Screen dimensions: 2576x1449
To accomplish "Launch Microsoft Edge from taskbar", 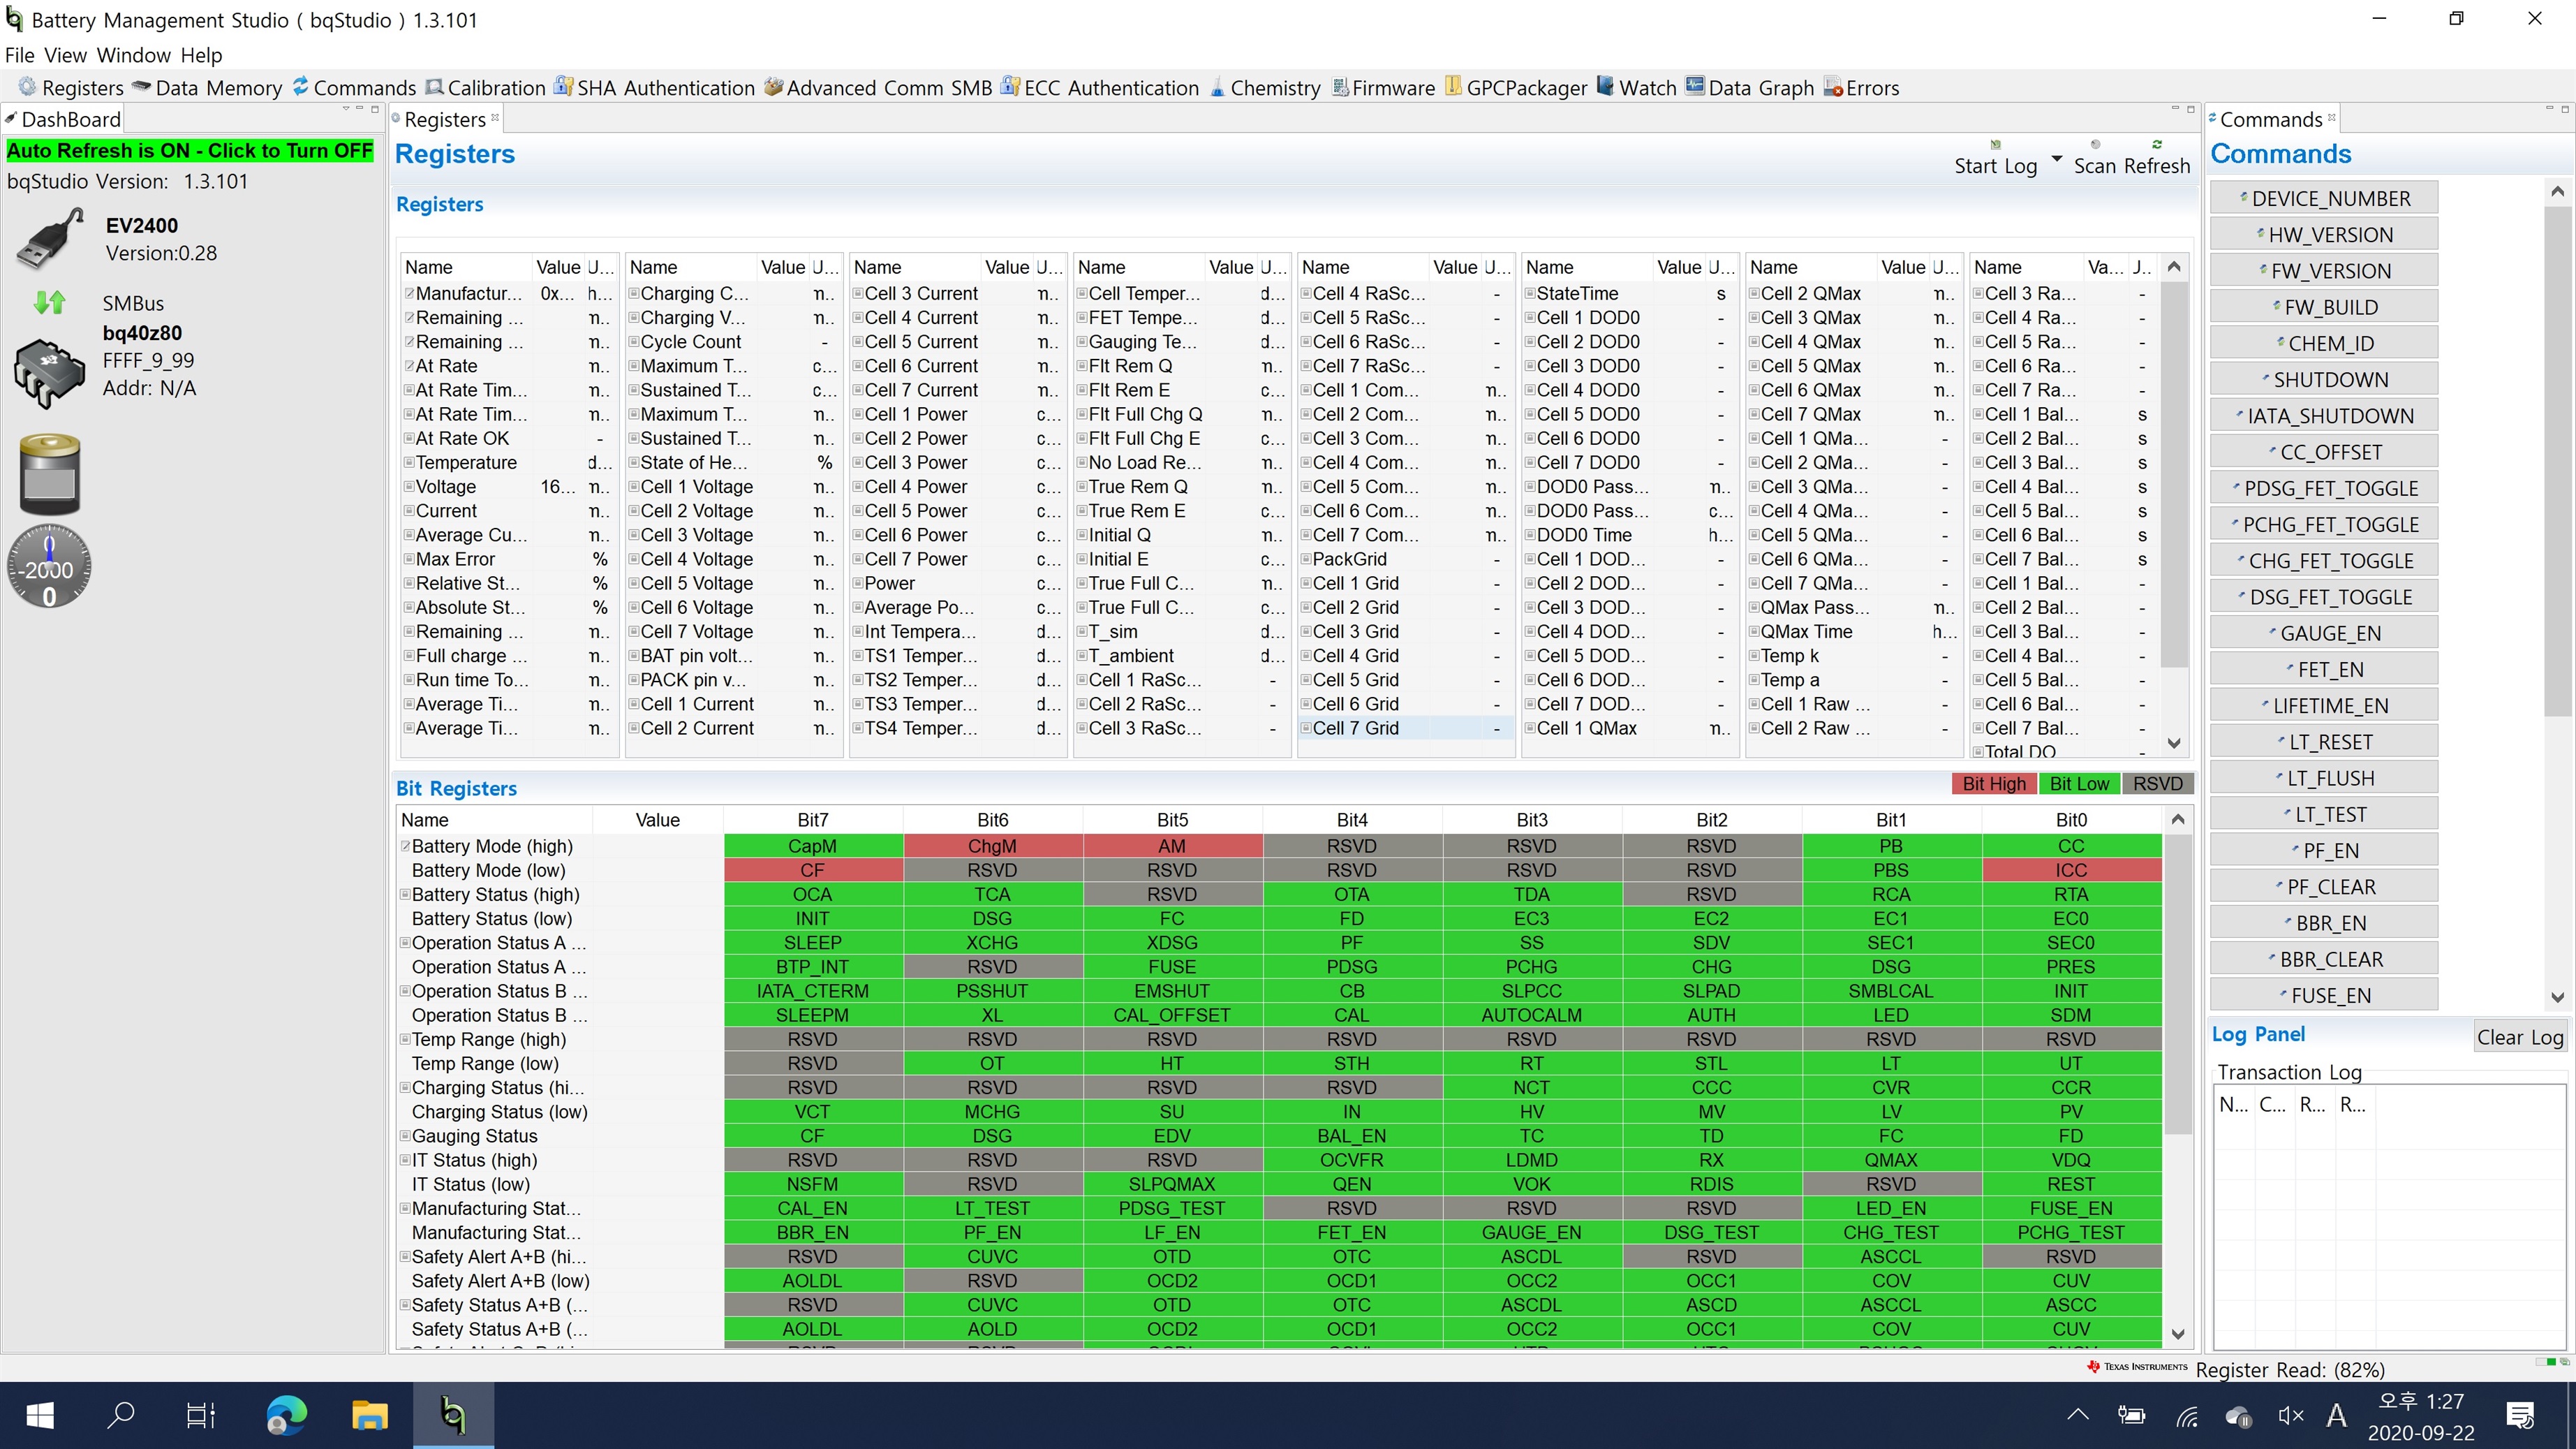I will 287,1415.
